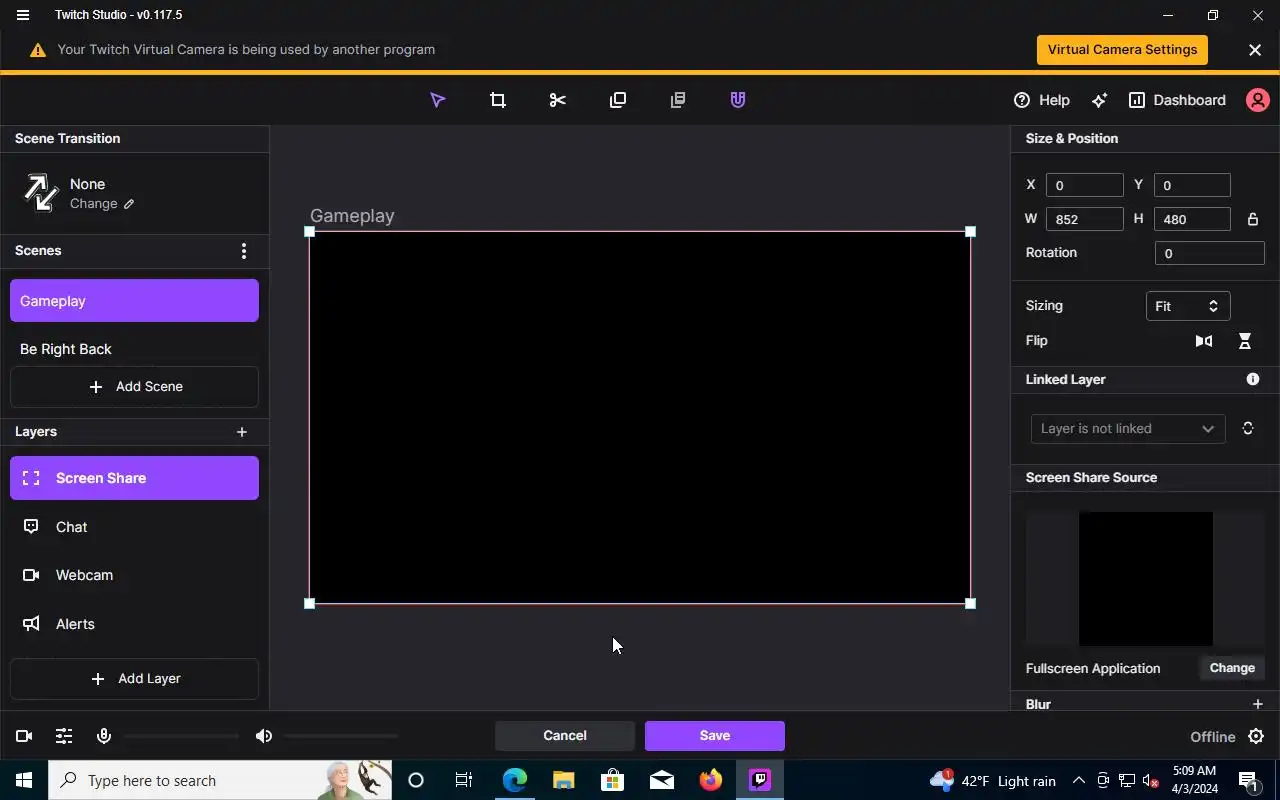Screen dimensions: 1280x800
Task: Click the sparkle what's new icon
Action: pyautogui.click(x=1099, y=100)
